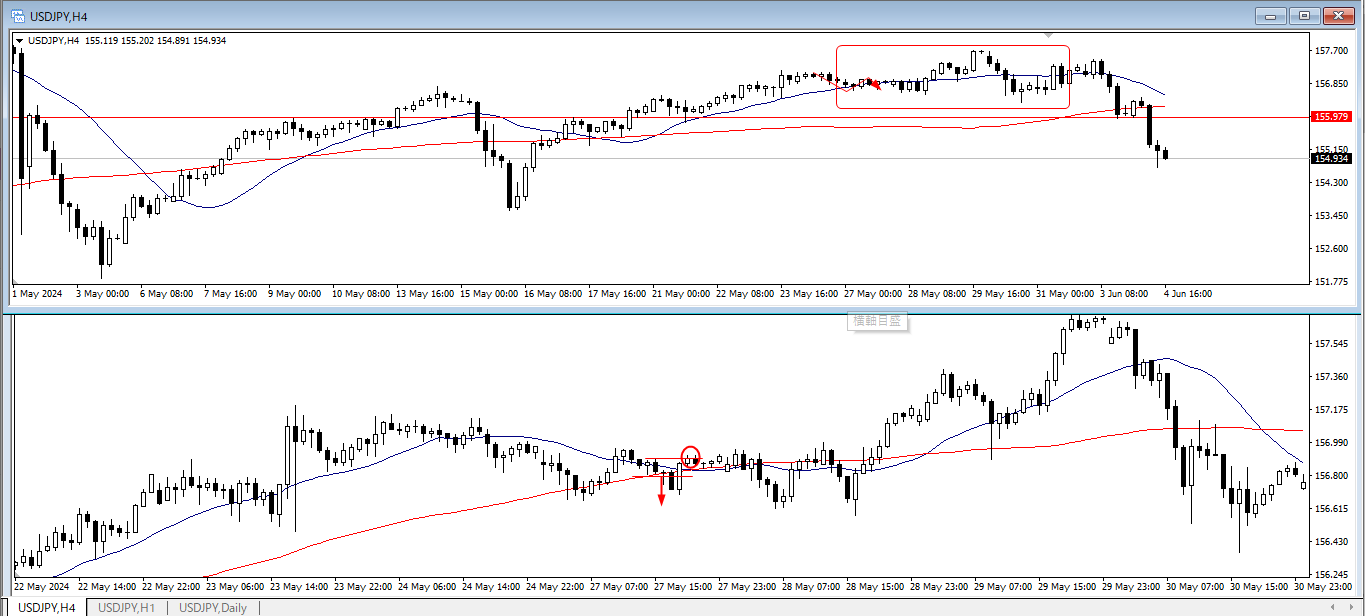Select the red circle drawn on lower chart
Screen dimensions: 1365x616
pos(690,457)
